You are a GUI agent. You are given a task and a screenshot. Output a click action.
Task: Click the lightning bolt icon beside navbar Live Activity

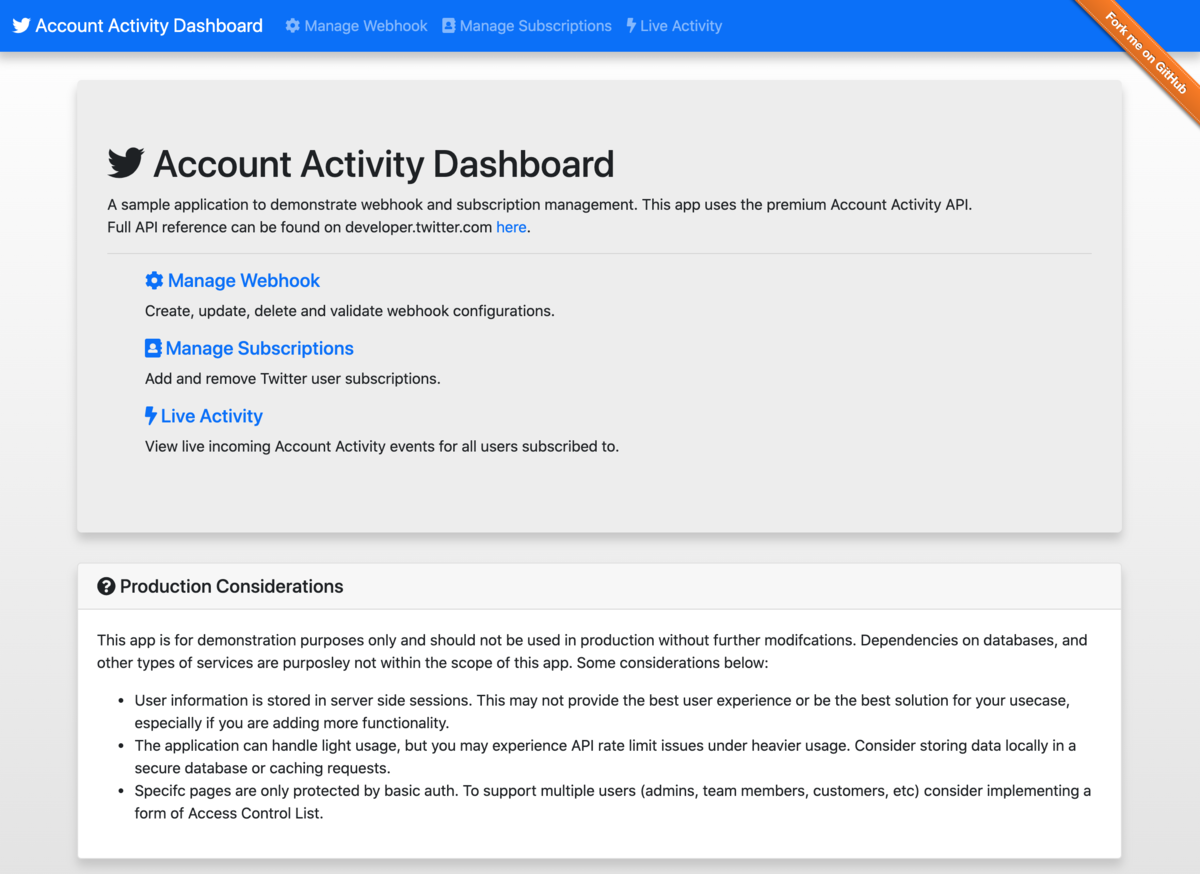[631, 26]
